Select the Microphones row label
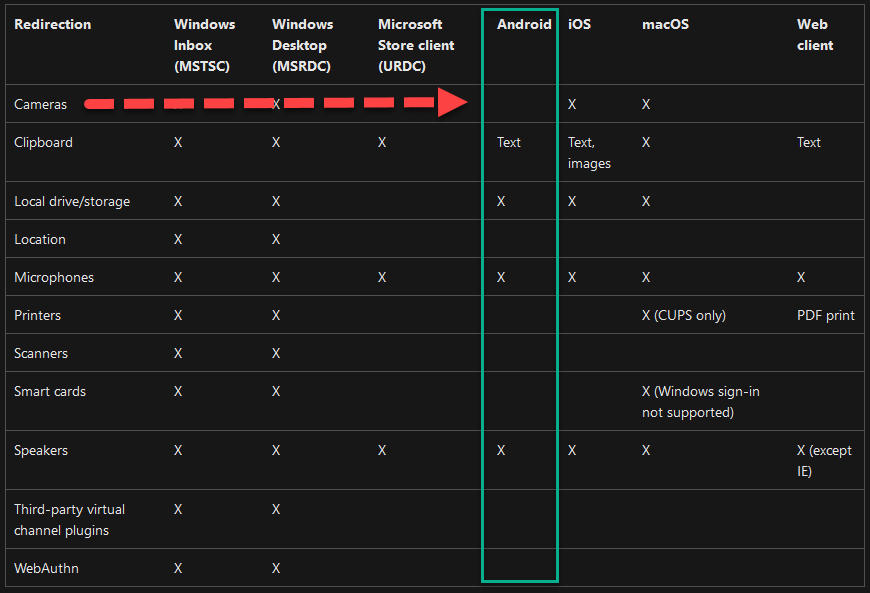The width and height of the screenshot is (870, 593). click(54, 277)
